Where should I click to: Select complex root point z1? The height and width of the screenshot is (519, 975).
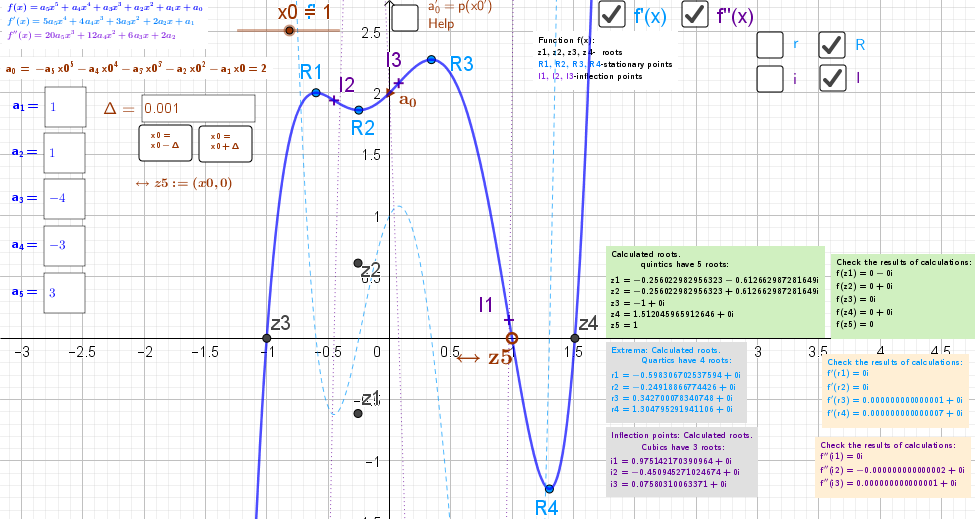click(x=358, y=413)
